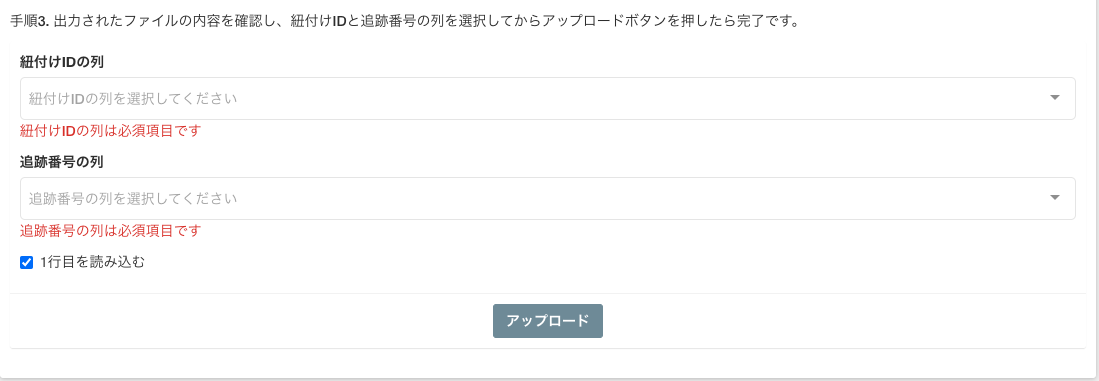
Task: Click the 追跡番号の列 field label
Action: (x=62, y=162)
